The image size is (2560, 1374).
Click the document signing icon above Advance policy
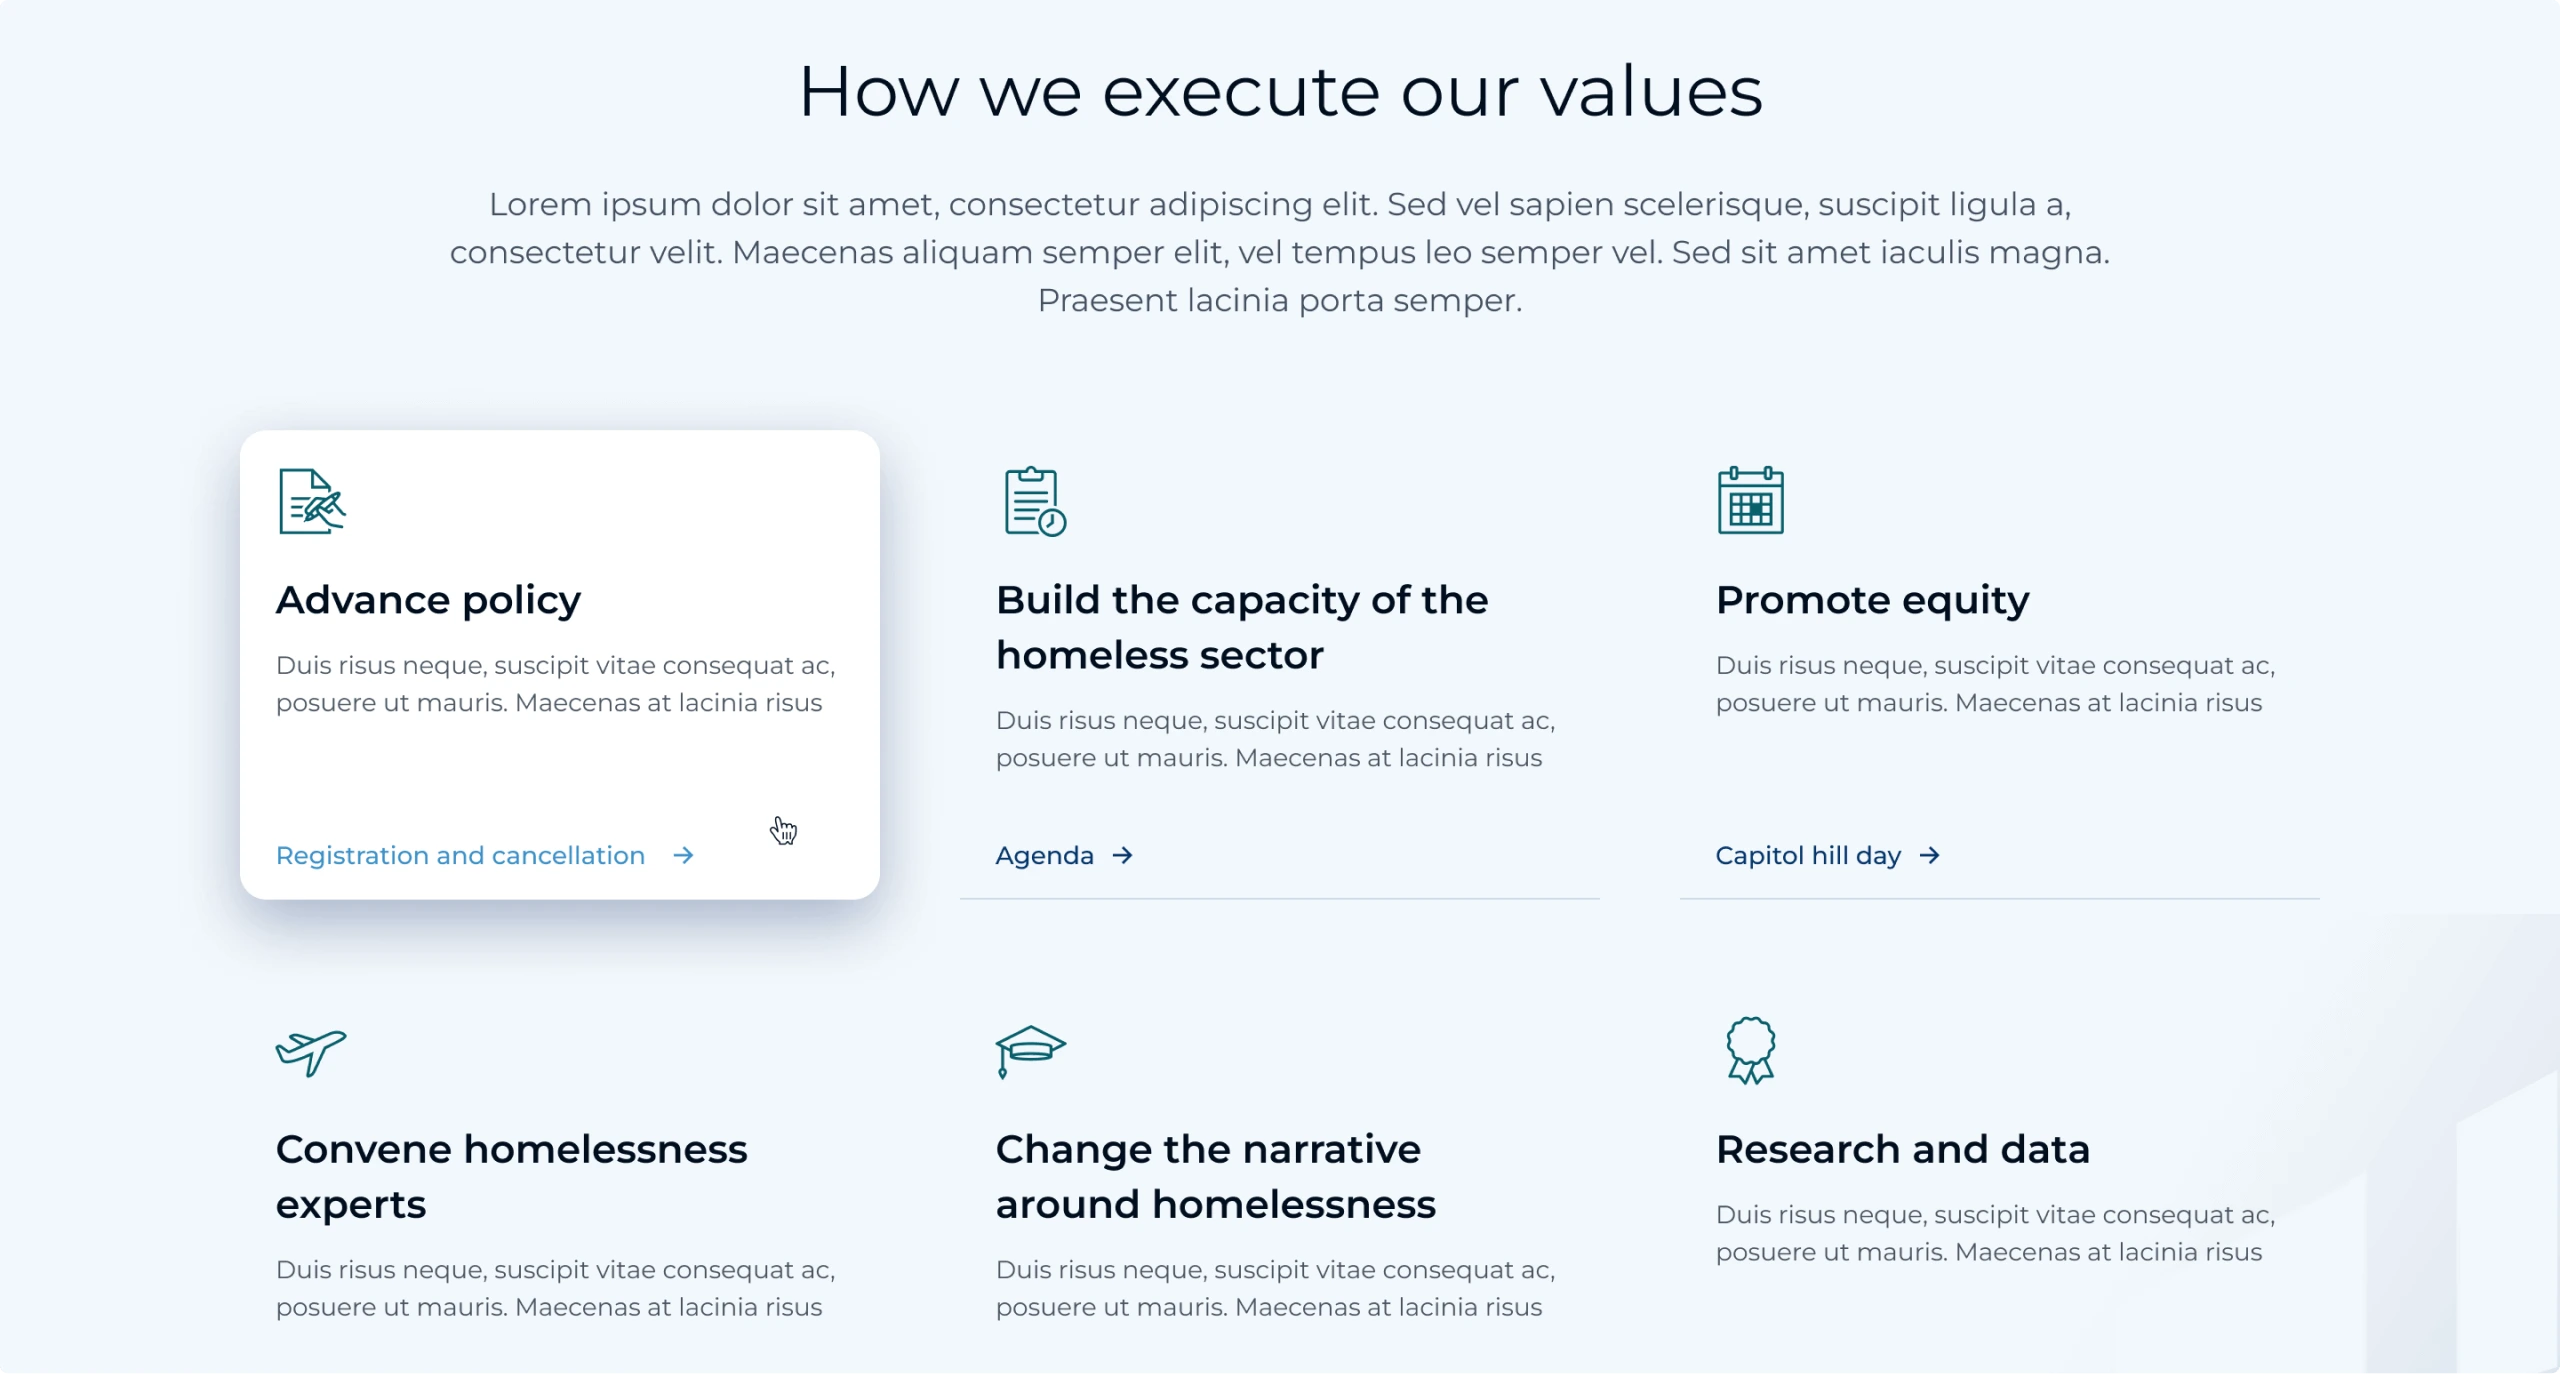pyautogui.click(x=312, y=501)
